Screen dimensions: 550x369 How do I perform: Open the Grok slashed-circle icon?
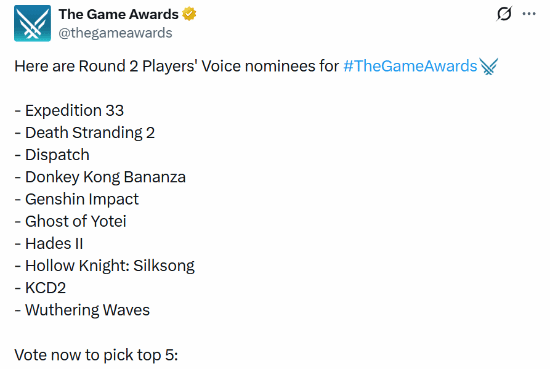504,14
